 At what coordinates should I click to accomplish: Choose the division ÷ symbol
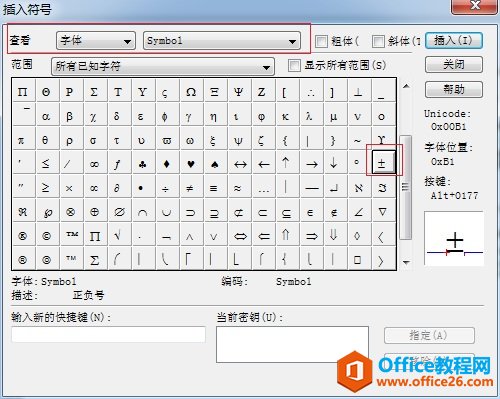pyautogui.click(x=166, y=187)
